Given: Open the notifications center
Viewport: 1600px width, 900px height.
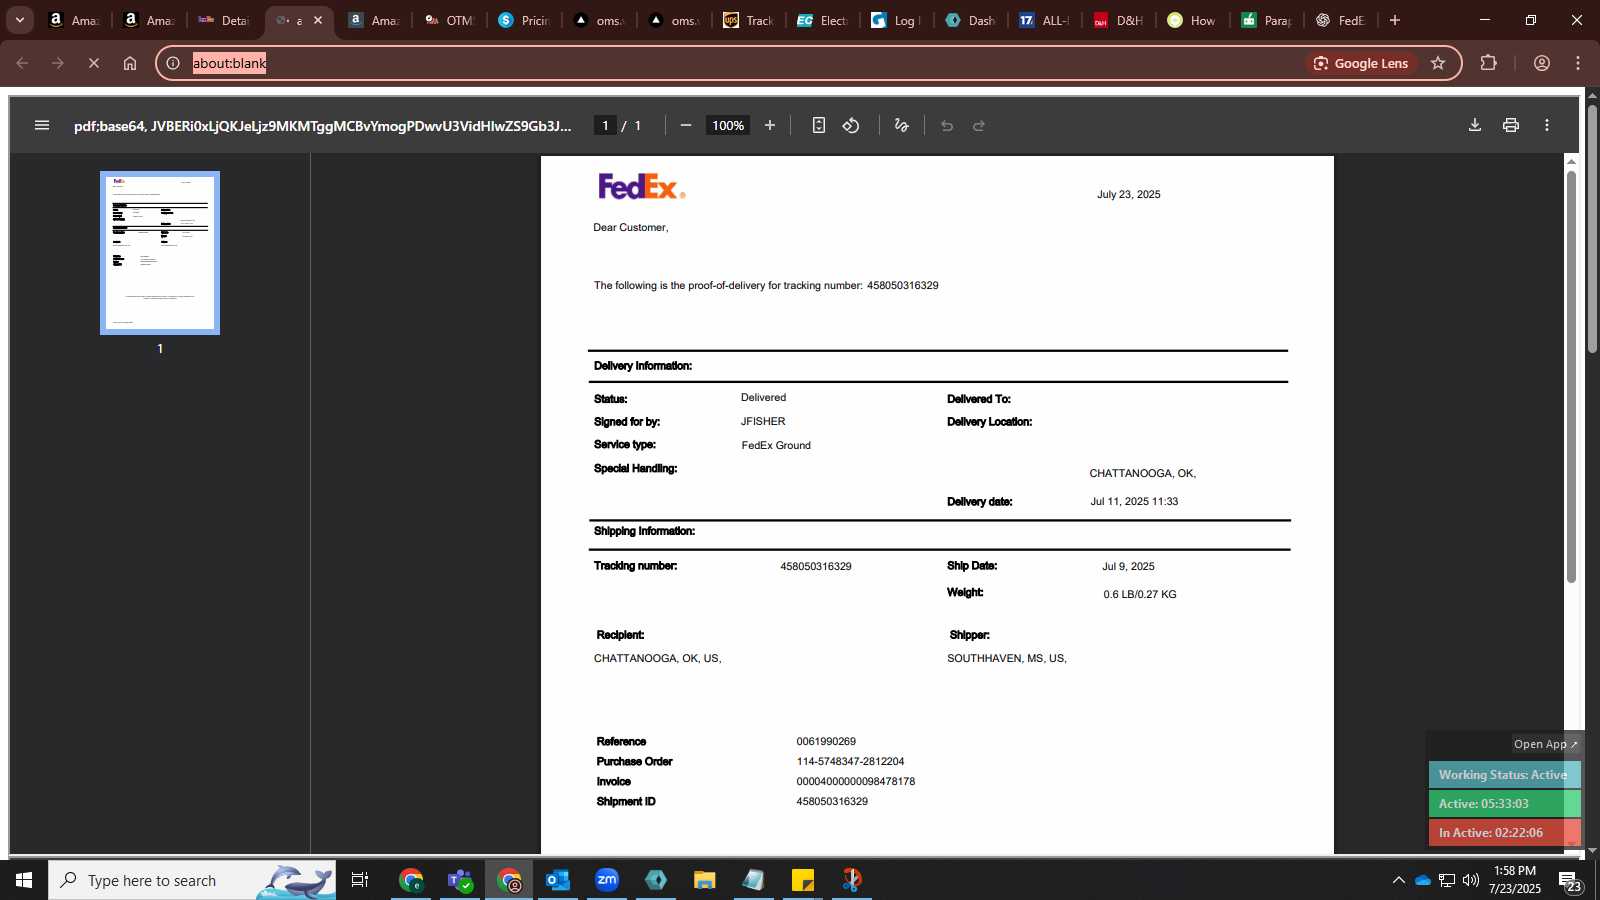Looking at the screenshot, I should pos(1570,881).
